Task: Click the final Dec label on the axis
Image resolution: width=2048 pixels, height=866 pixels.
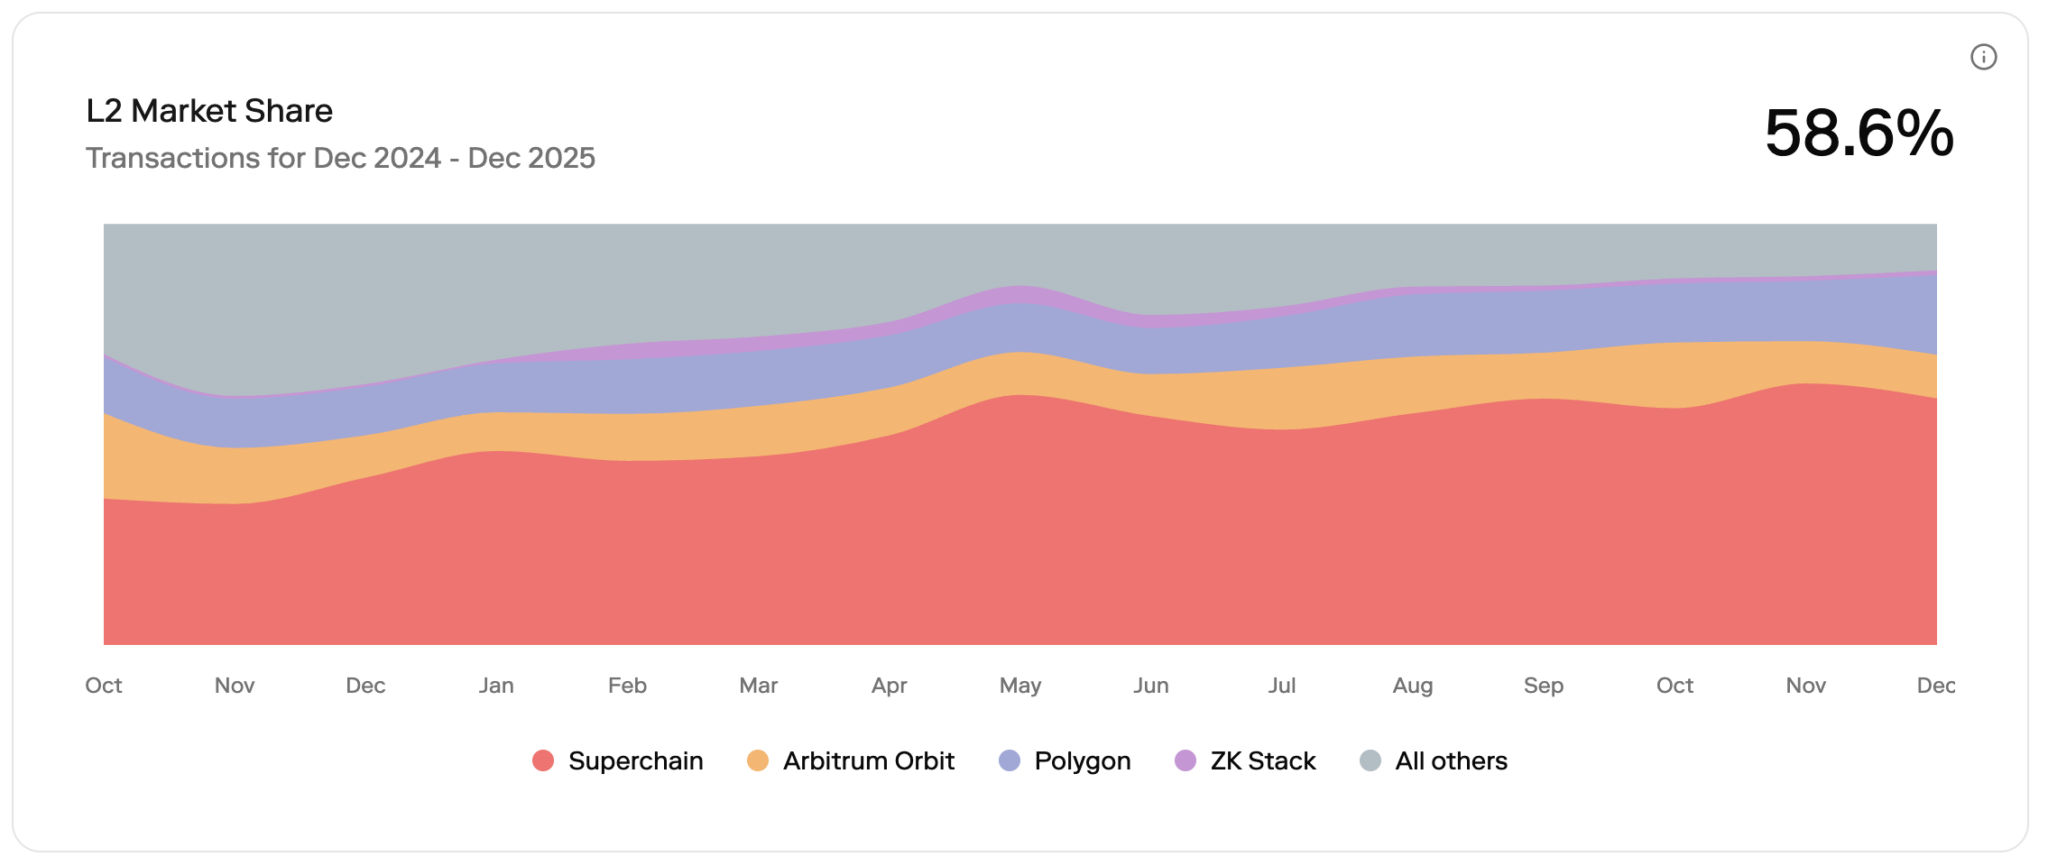Action: 1935,686
